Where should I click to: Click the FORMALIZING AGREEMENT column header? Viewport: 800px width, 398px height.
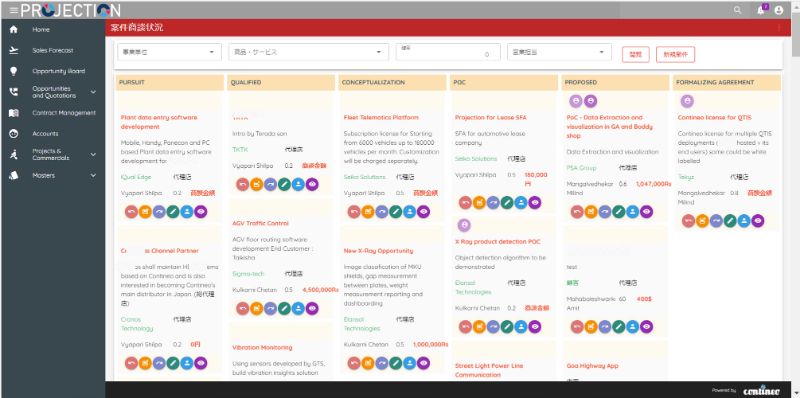(727, 82)
